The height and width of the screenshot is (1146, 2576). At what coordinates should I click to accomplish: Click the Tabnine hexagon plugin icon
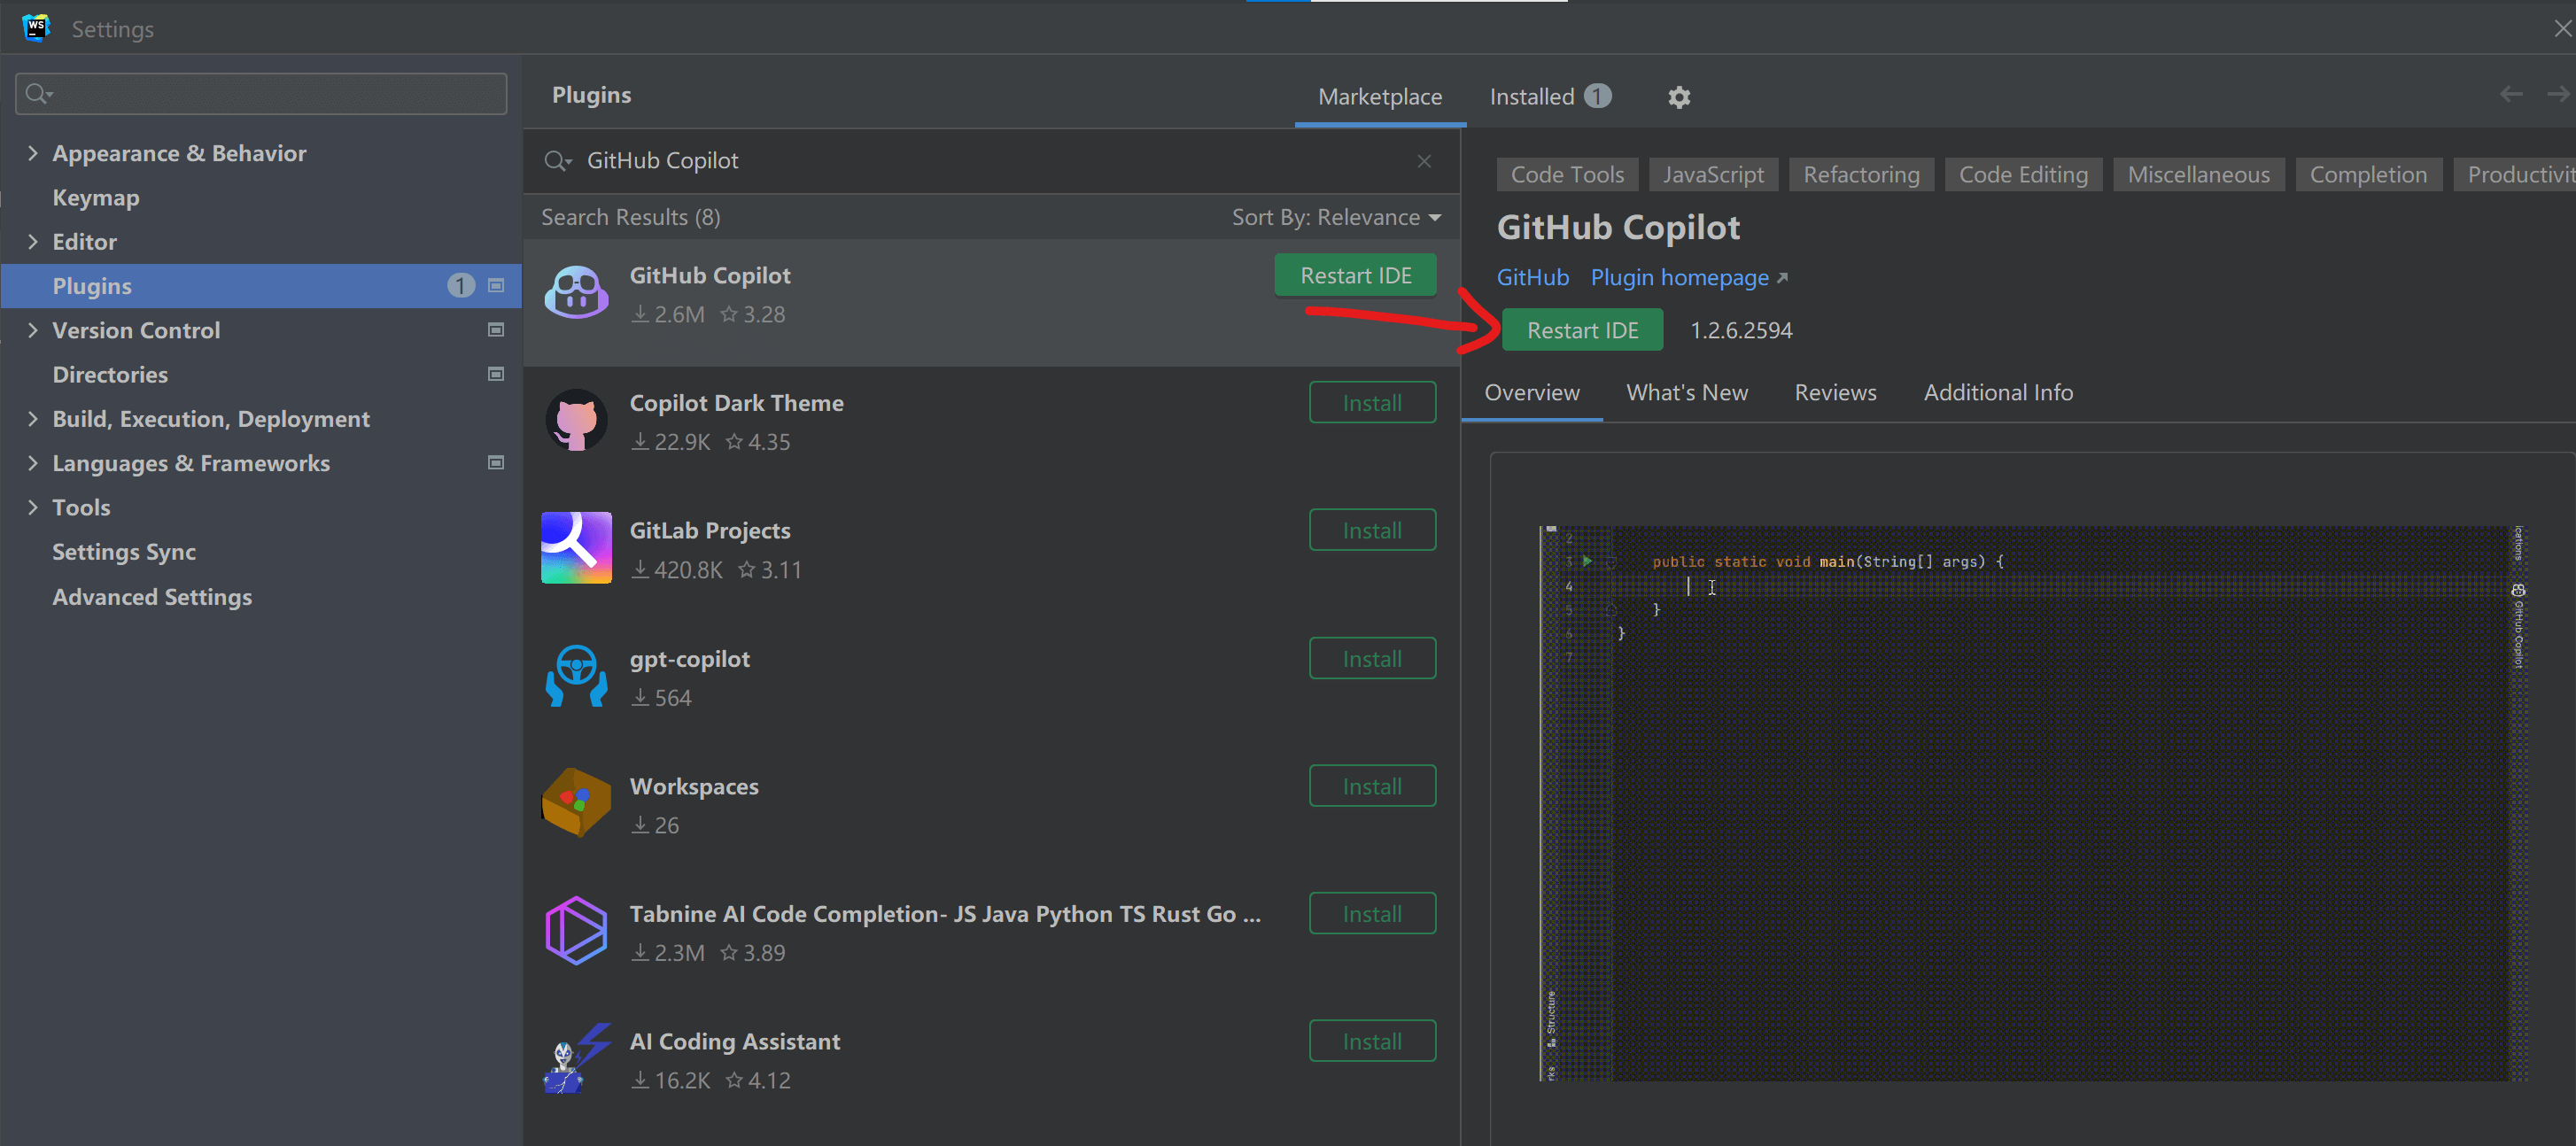(576, 931)
